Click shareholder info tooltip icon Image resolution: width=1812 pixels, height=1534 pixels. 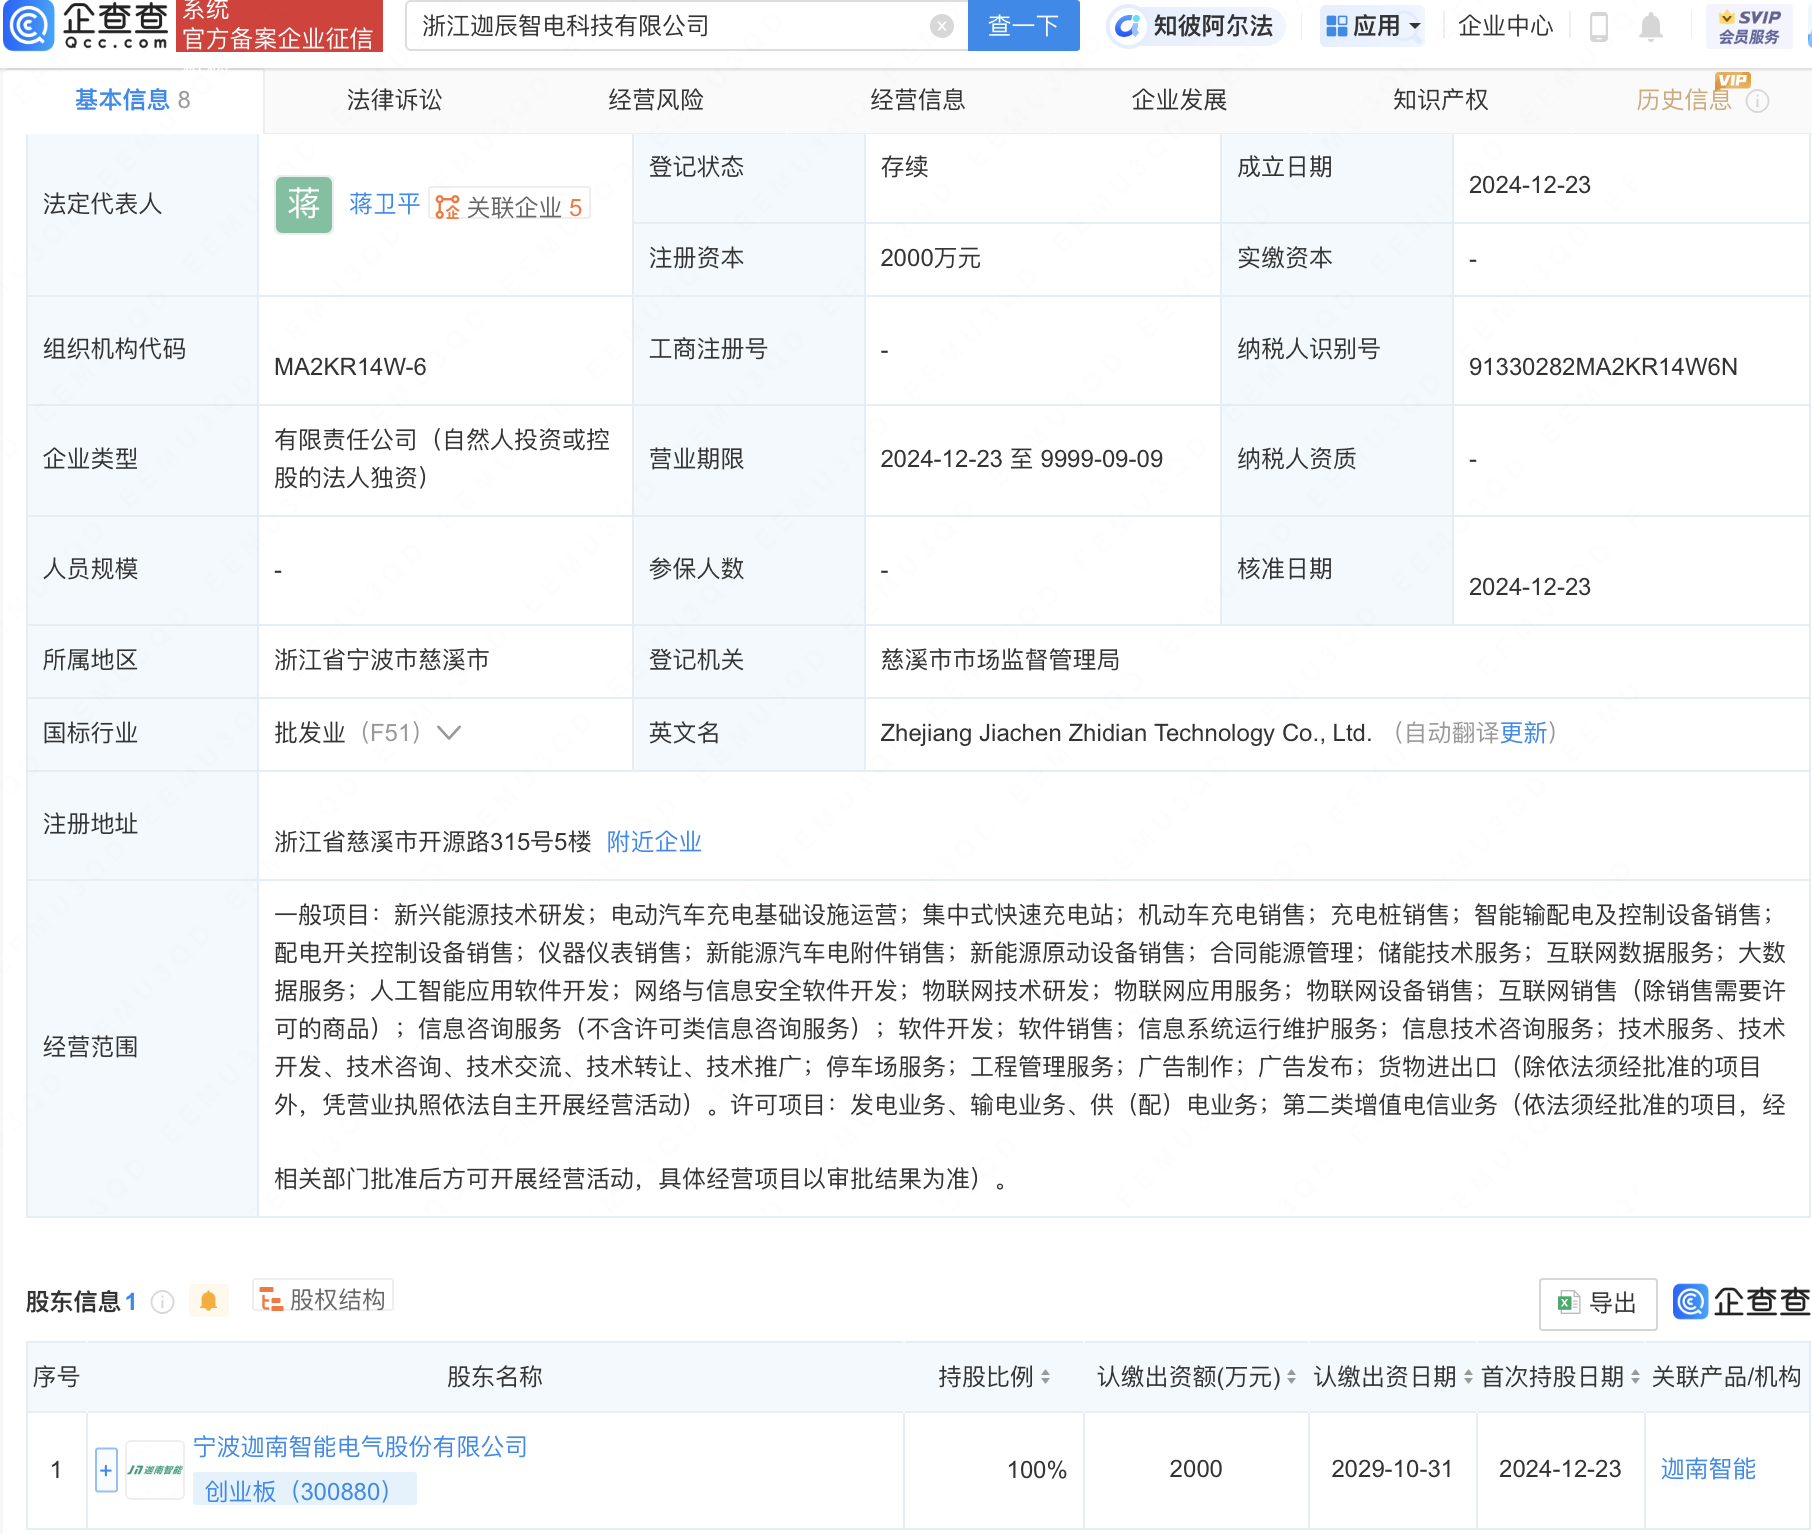162,1302
